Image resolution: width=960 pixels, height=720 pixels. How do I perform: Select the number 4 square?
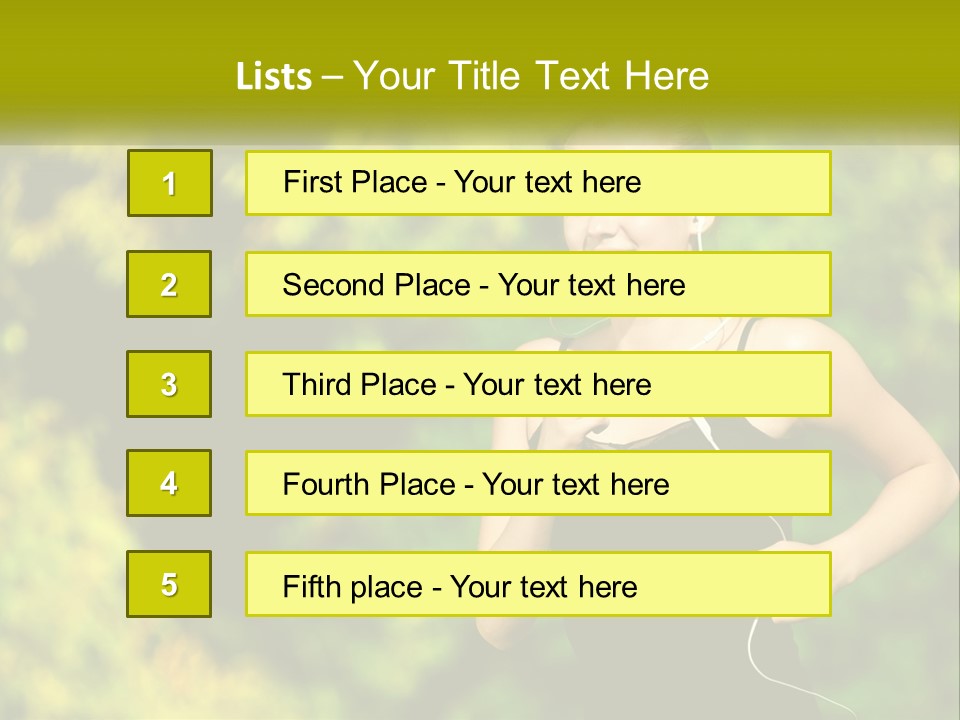169,483
